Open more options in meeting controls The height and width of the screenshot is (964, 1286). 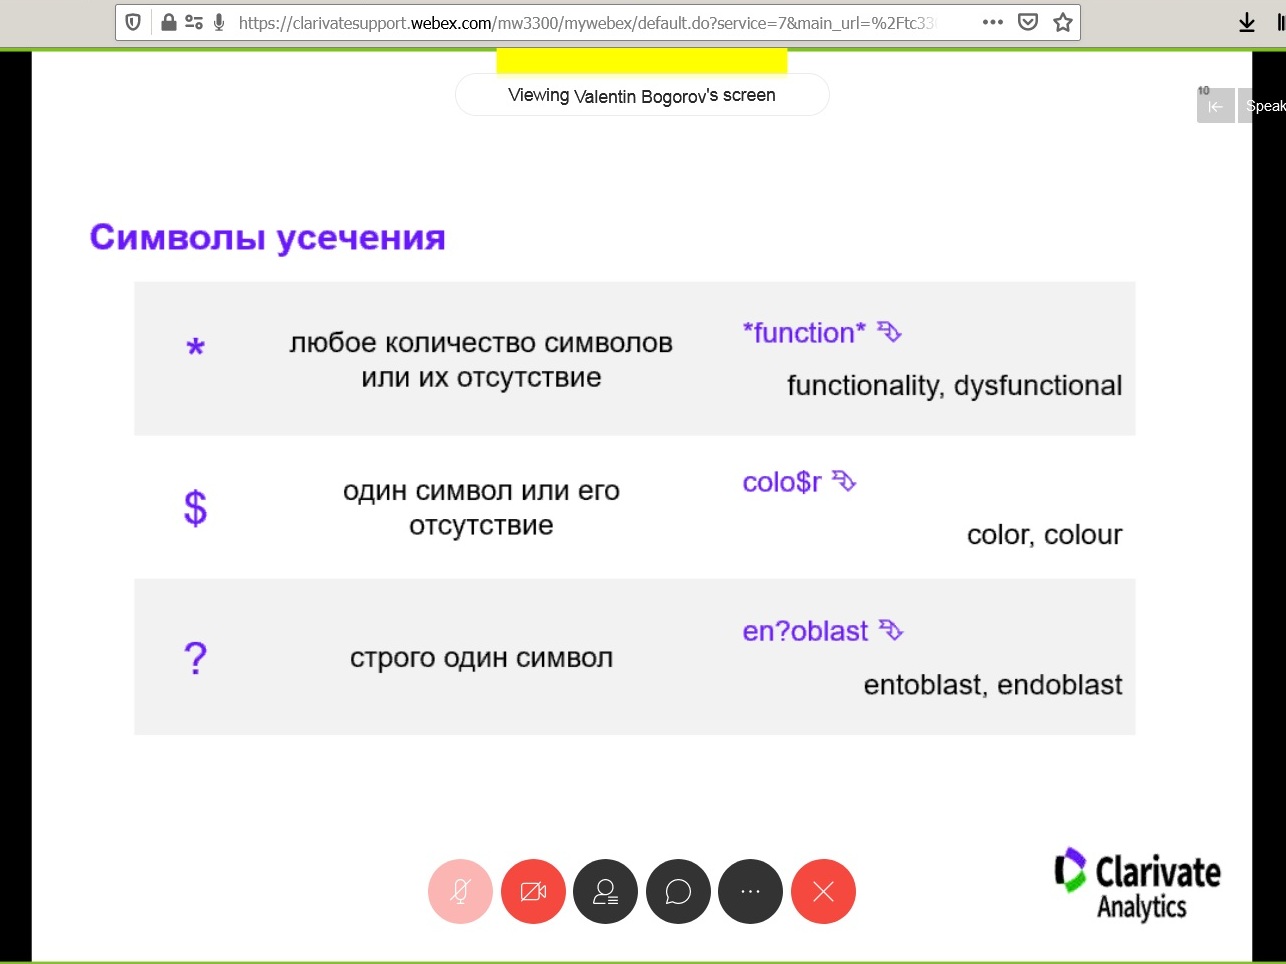pyautogui.click(x=750, y=891)
